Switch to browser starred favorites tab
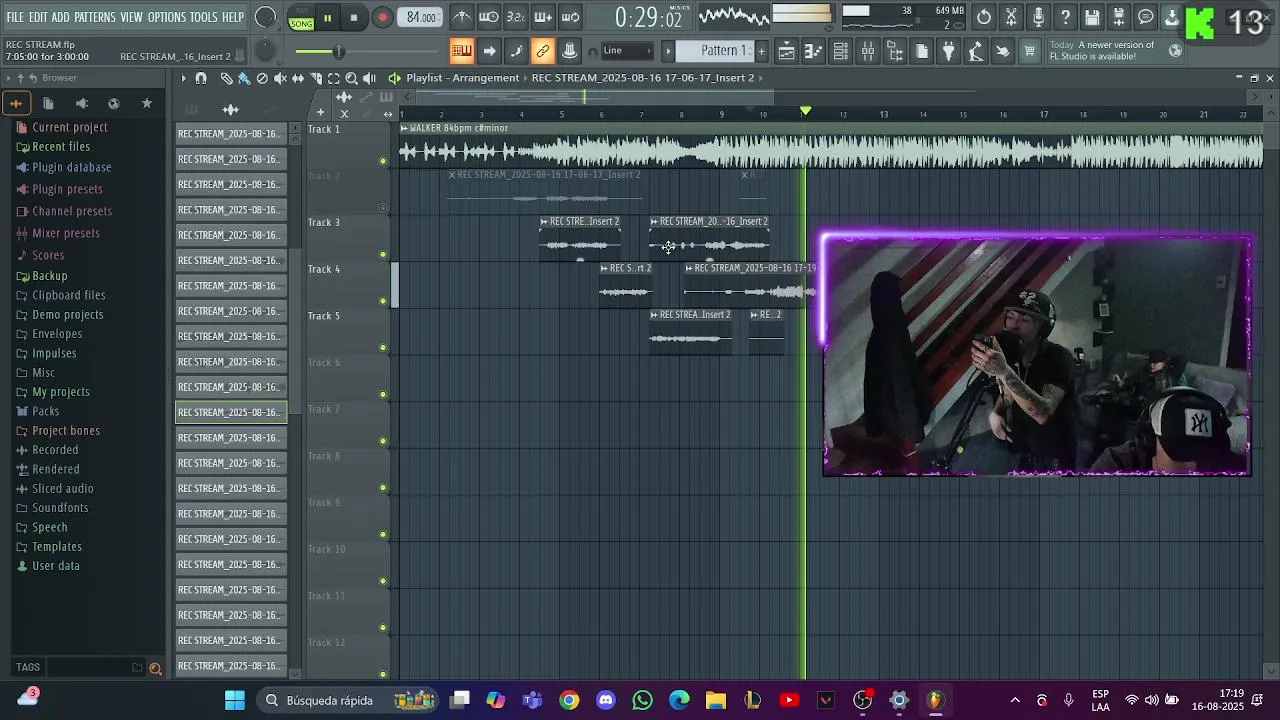The image size is (1280, 720). coord(147,103)
